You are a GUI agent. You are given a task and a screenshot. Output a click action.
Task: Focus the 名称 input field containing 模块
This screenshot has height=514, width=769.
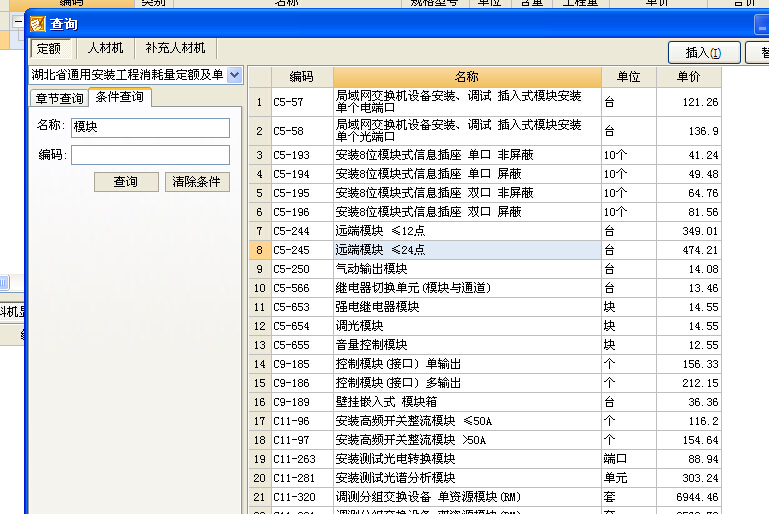point(150,128)
